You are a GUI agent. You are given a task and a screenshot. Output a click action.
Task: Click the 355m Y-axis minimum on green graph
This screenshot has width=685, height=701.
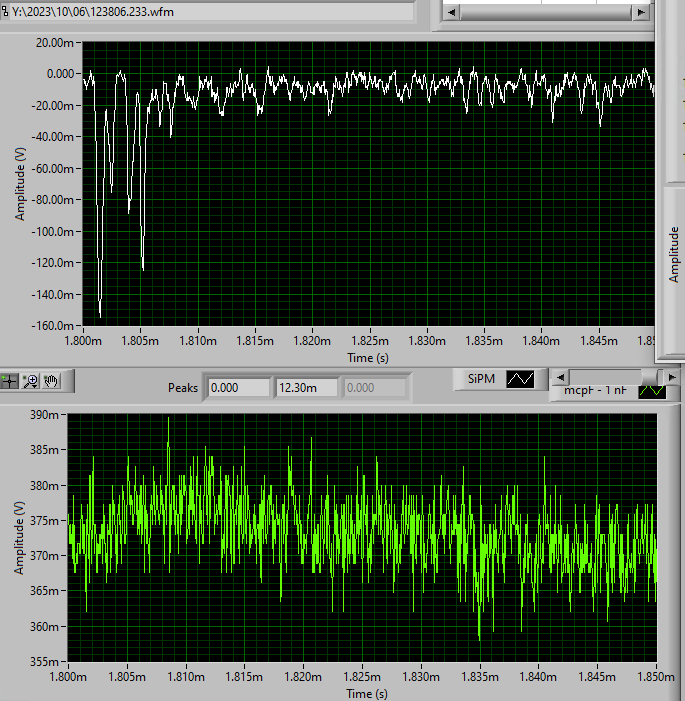coord(44,661)
